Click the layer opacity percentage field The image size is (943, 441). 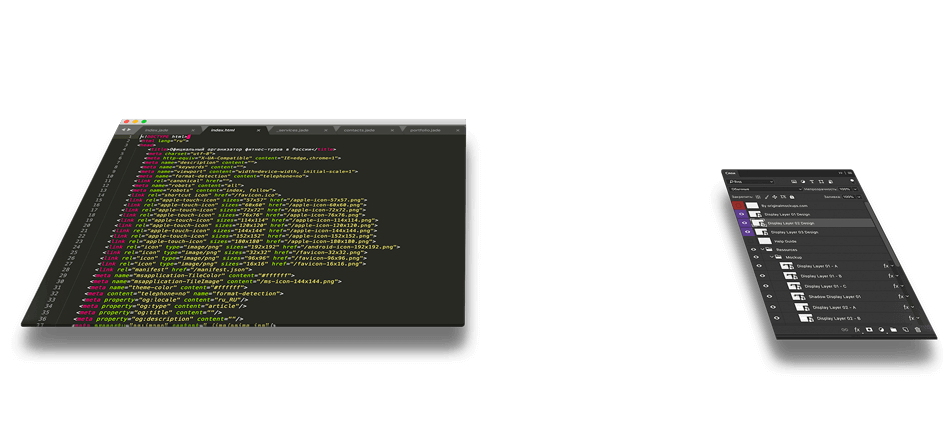coord(846,189)
